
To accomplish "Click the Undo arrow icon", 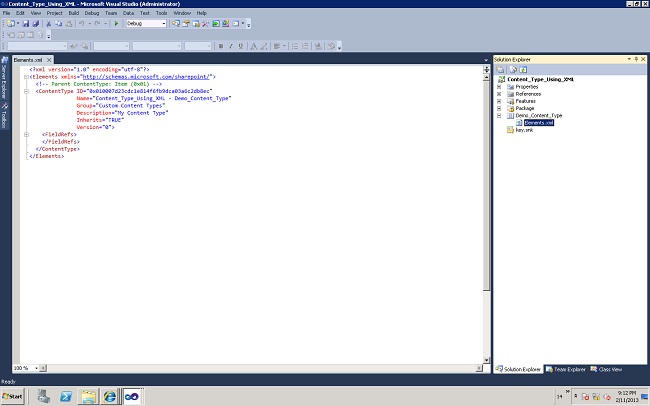I will (81, 24).
